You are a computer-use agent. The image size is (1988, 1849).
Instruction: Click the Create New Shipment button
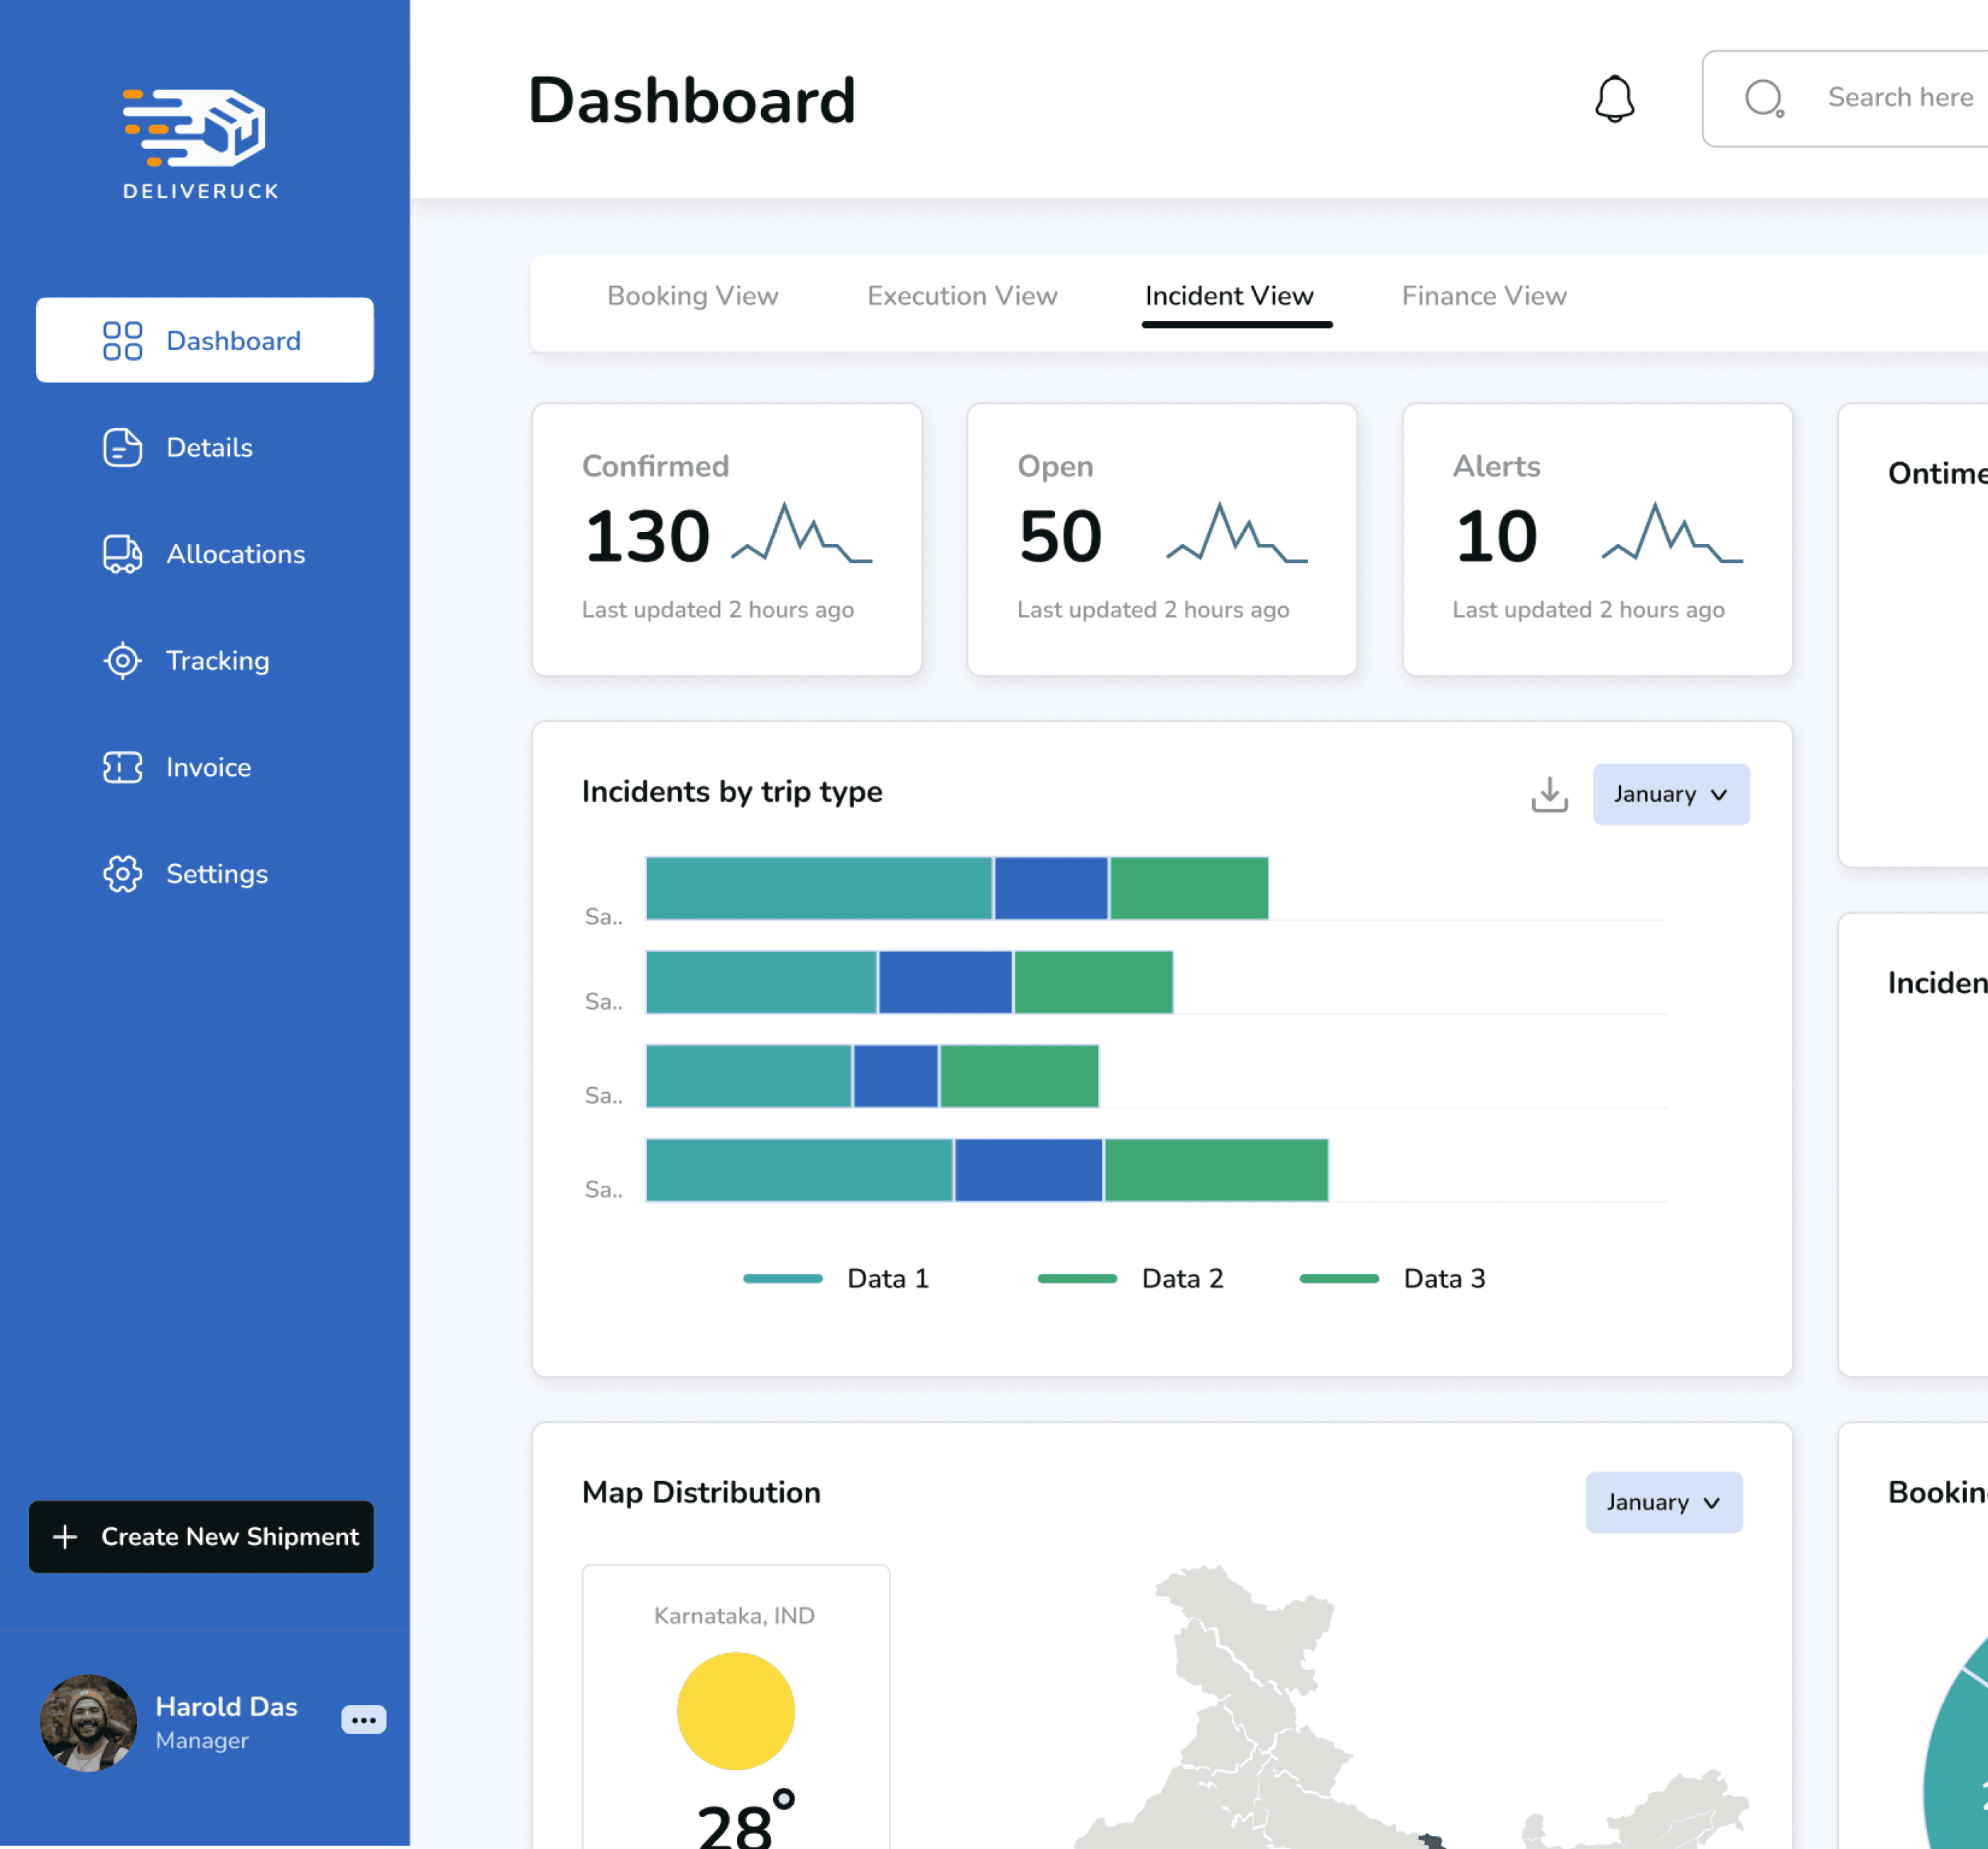(201, 1536)
